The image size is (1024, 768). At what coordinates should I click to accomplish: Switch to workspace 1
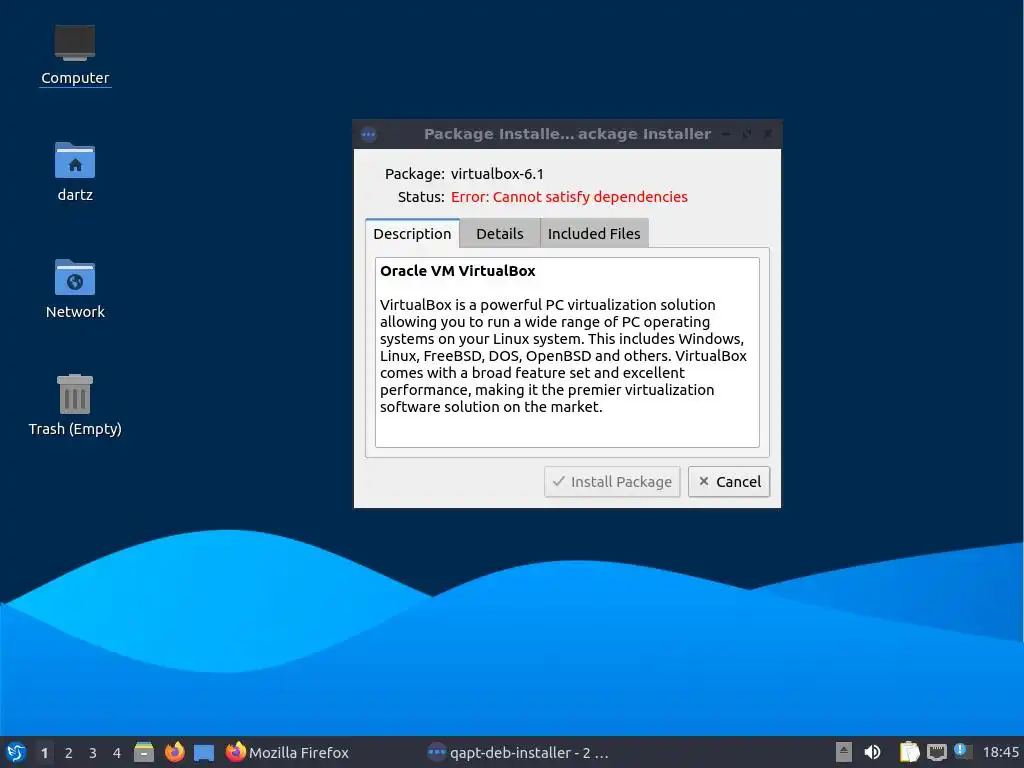click(44, 753)
